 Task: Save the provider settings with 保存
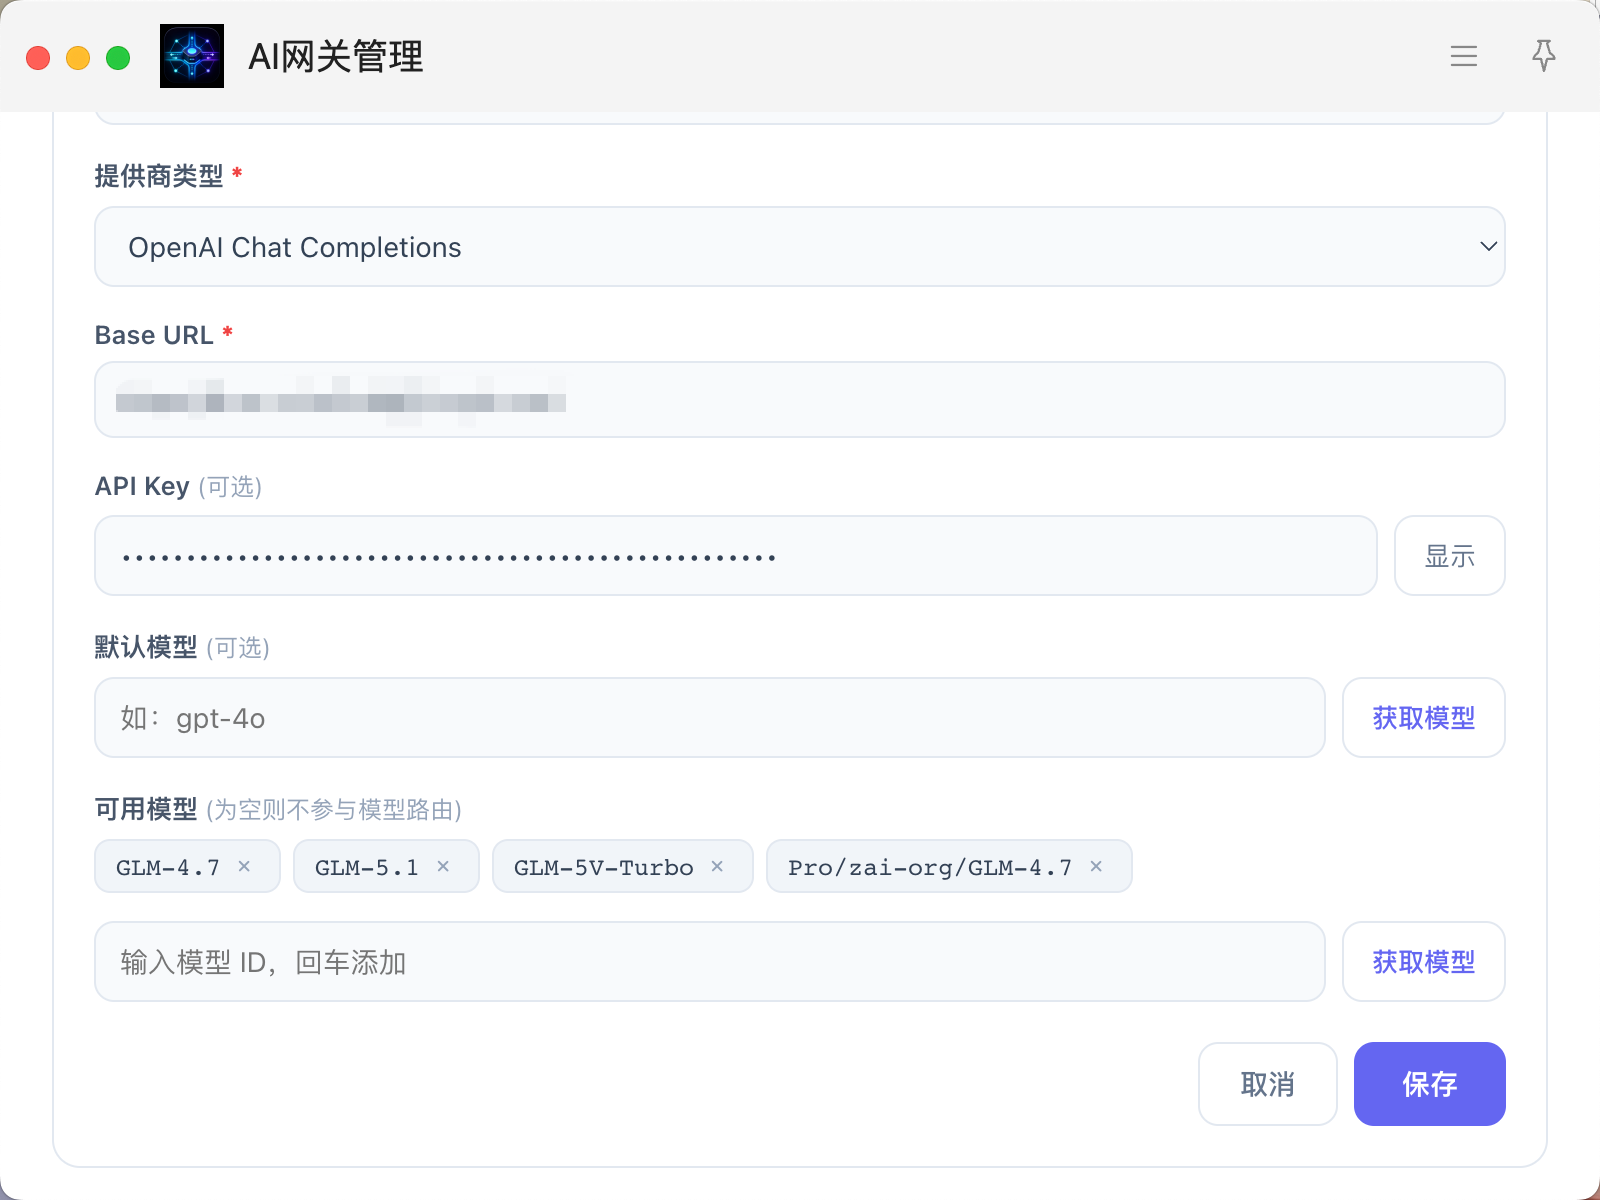[x=1430, y=1084]
